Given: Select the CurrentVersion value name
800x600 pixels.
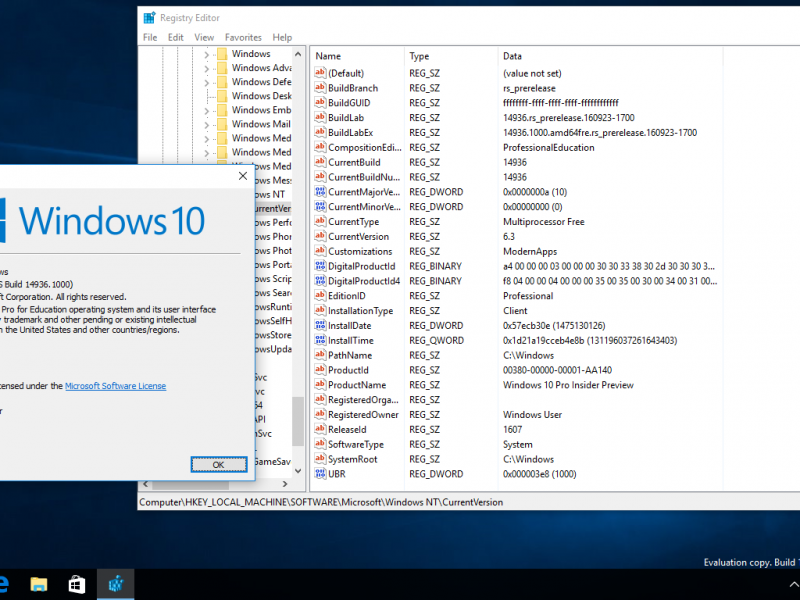Looking at the screenshot, I should [358, 236].
